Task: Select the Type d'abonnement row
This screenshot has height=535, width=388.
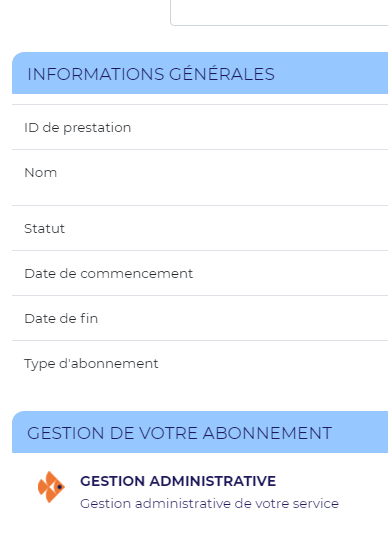Action: [x=200, y=364]
